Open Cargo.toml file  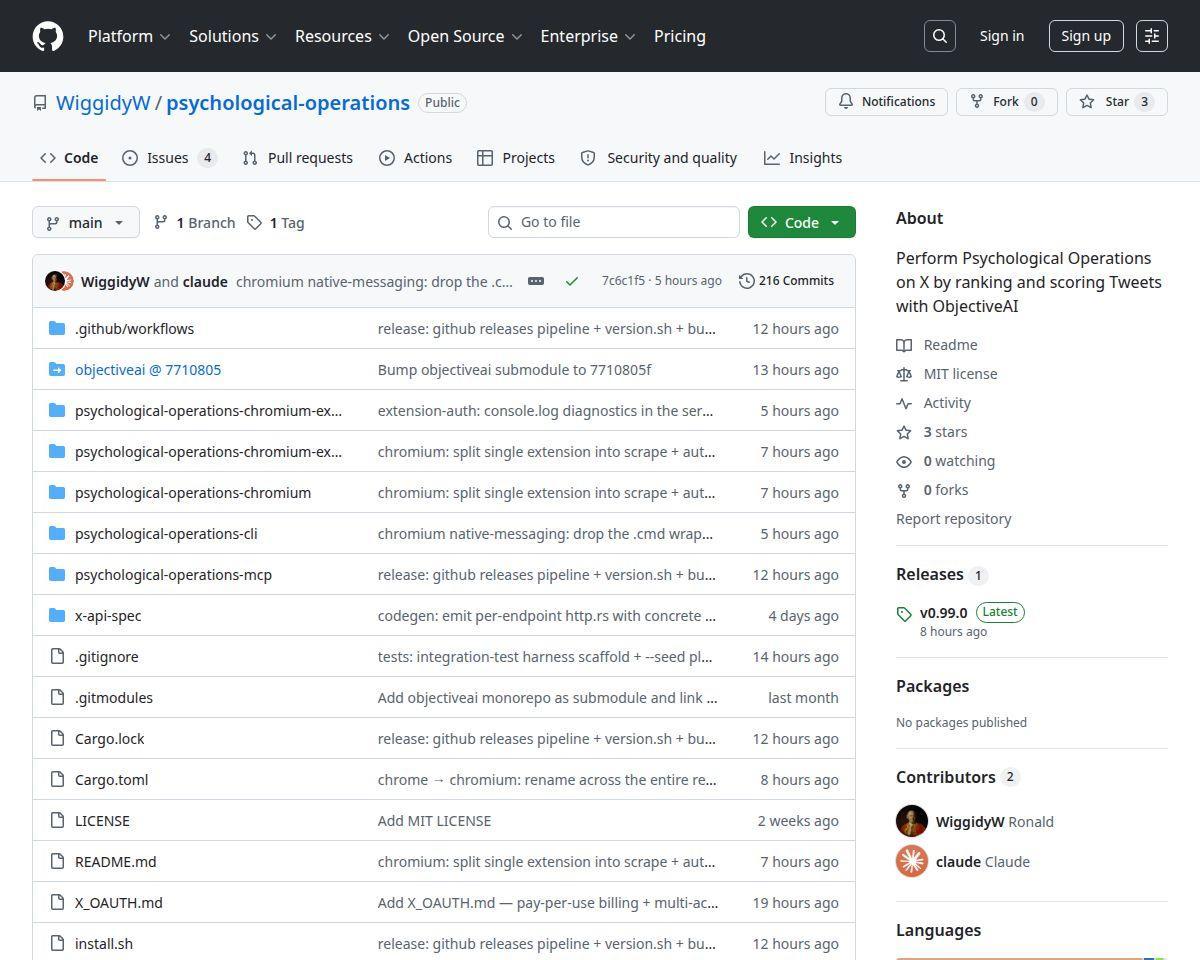coord(111,780)
